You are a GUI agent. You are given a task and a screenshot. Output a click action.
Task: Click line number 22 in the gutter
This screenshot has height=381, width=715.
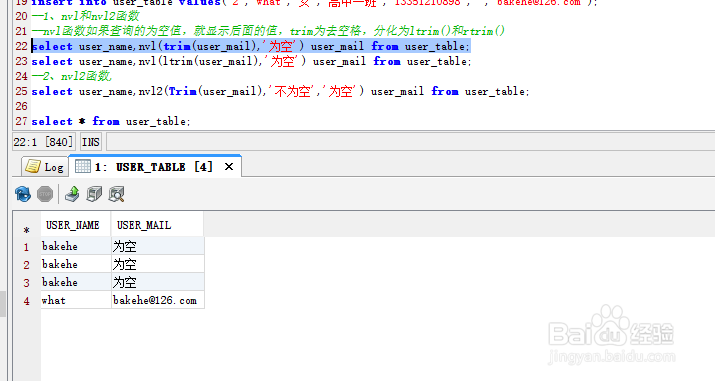point(21,46)
